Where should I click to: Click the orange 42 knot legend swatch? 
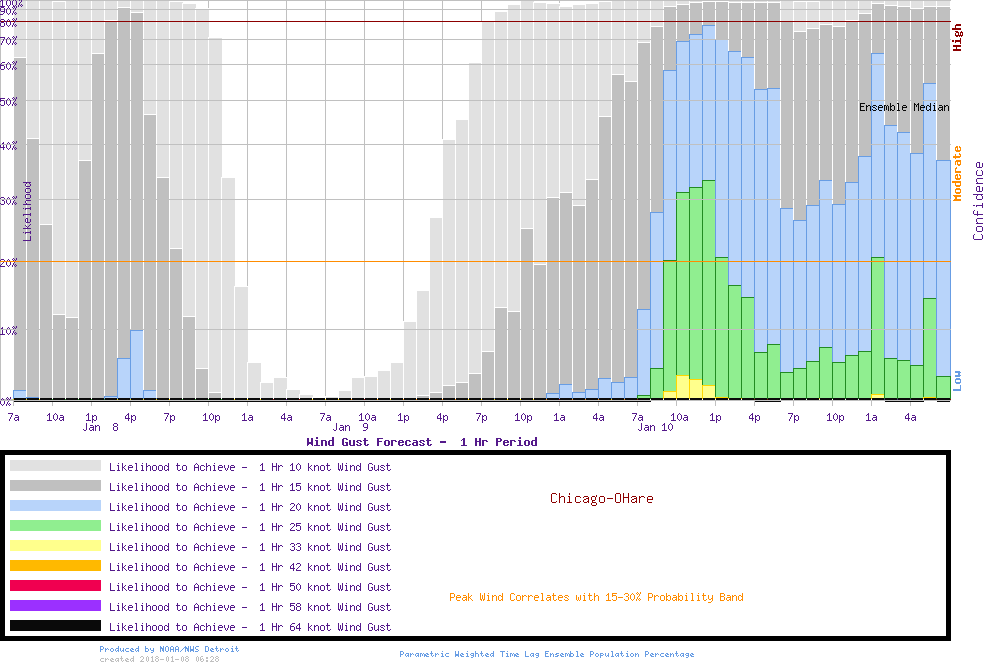pos(55,566)
